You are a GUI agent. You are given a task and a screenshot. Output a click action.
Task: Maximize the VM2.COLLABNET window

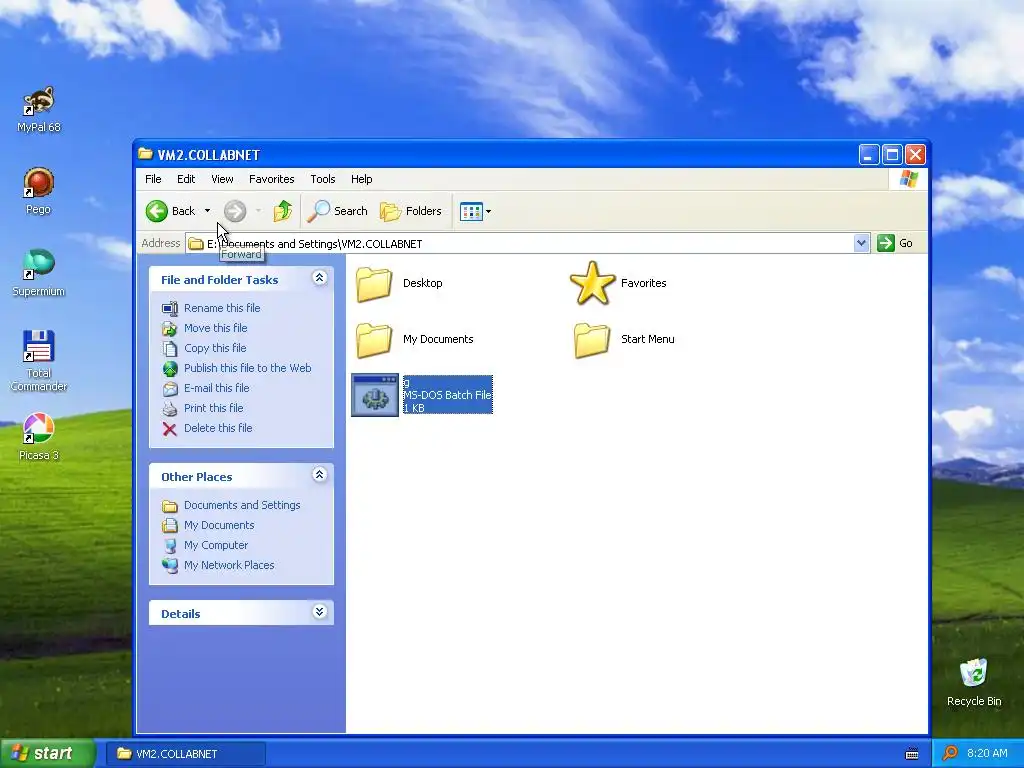pyautogui.click(x=892, y=155)
